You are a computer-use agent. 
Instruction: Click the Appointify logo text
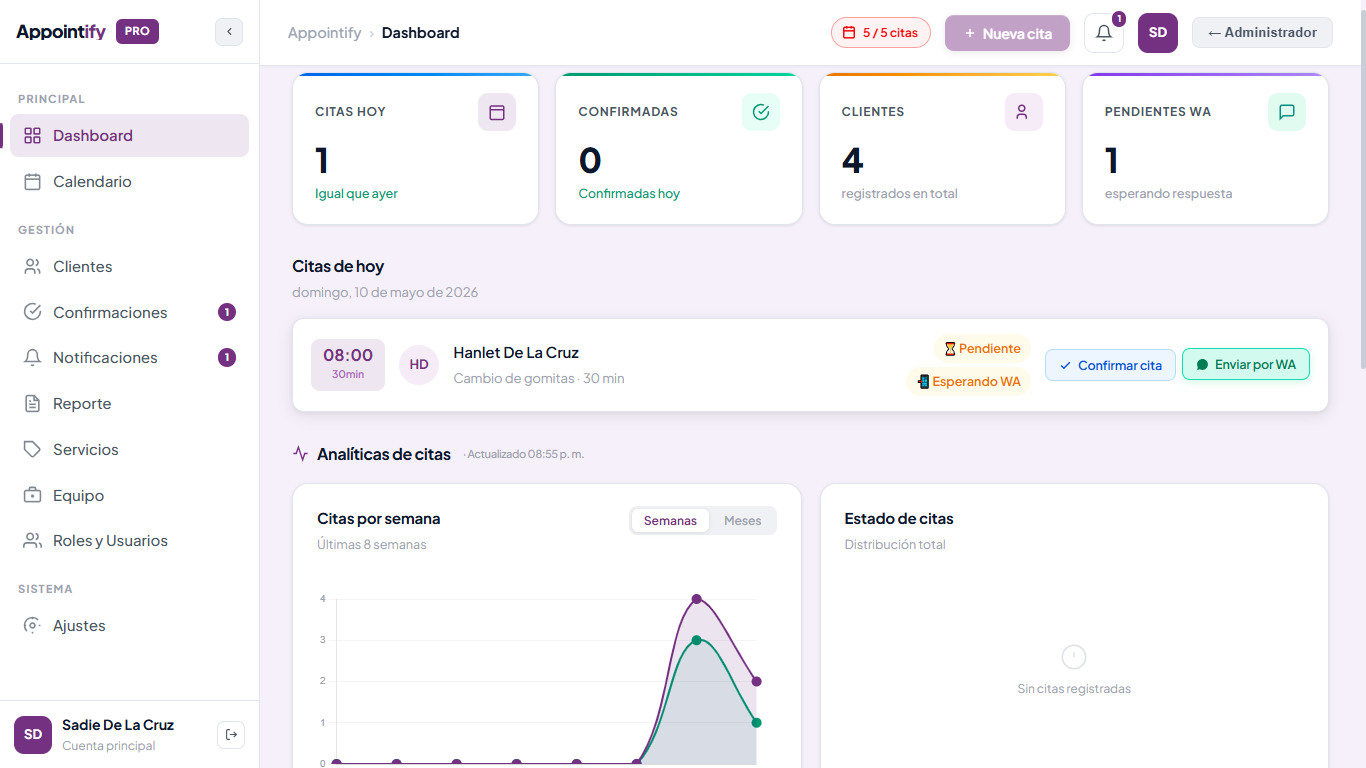(x=61, y=31)
